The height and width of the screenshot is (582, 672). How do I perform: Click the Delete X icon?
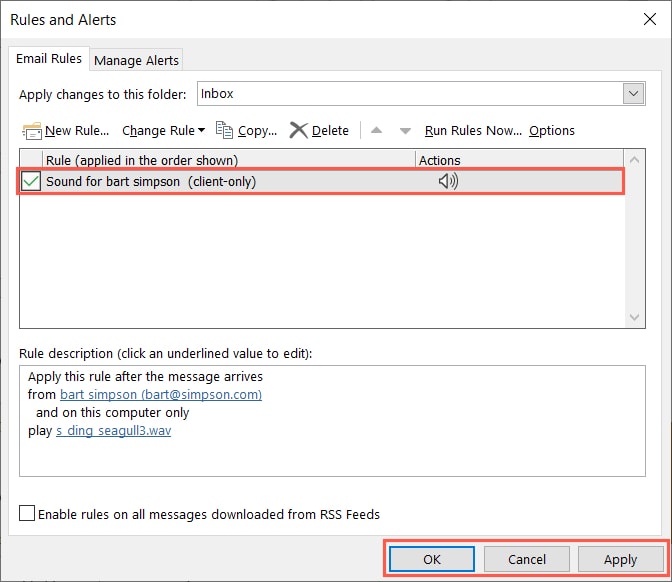coord(298,130)
